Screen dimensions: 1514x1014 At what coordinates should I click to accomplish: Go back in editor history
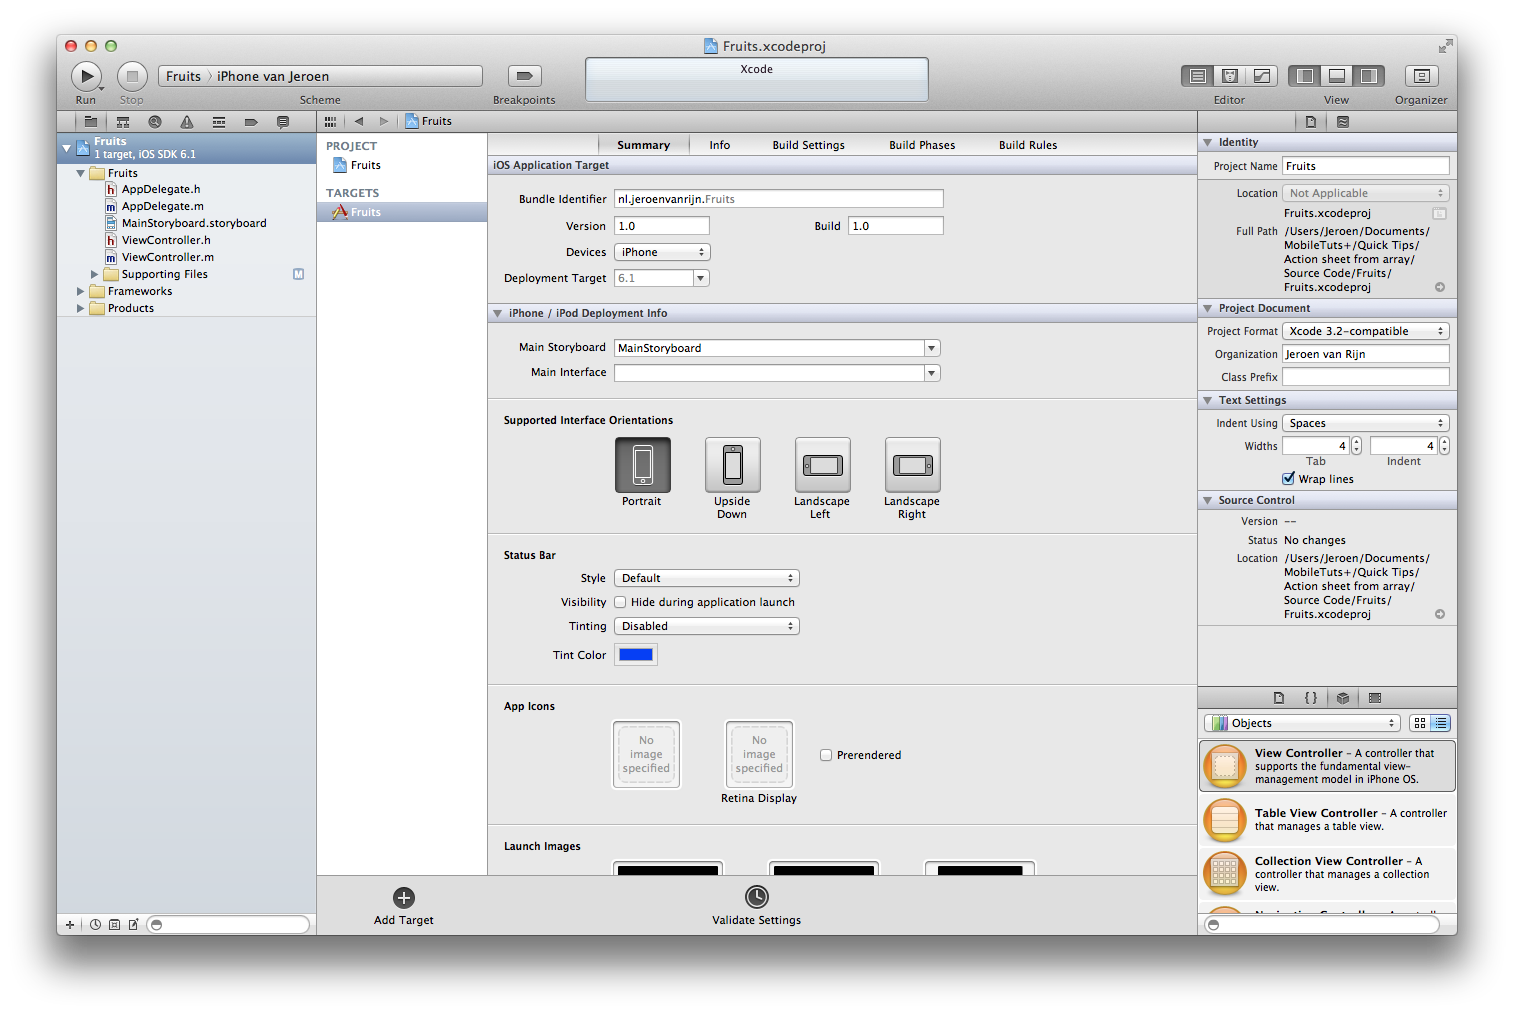pyautogui.click(x=359, y=122)
